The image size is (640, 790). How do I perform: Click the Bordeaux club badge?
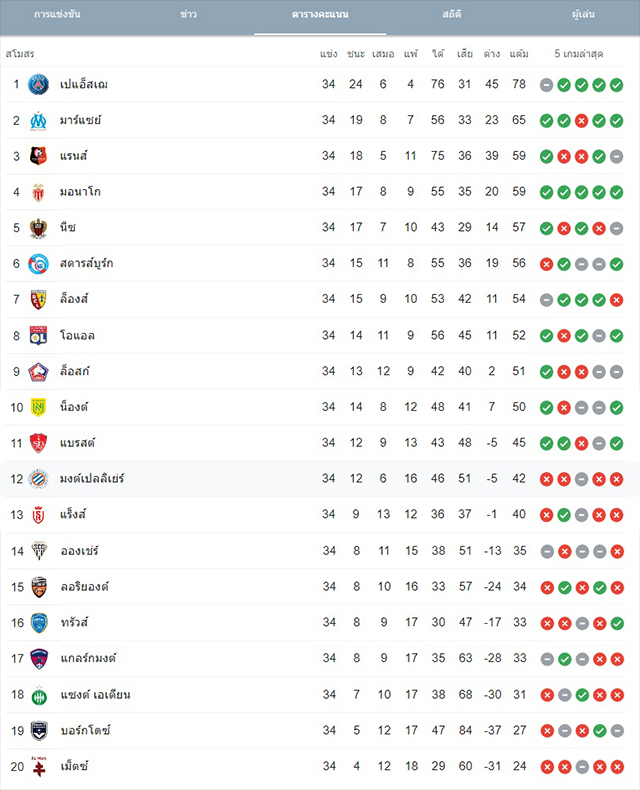(39, 731)
